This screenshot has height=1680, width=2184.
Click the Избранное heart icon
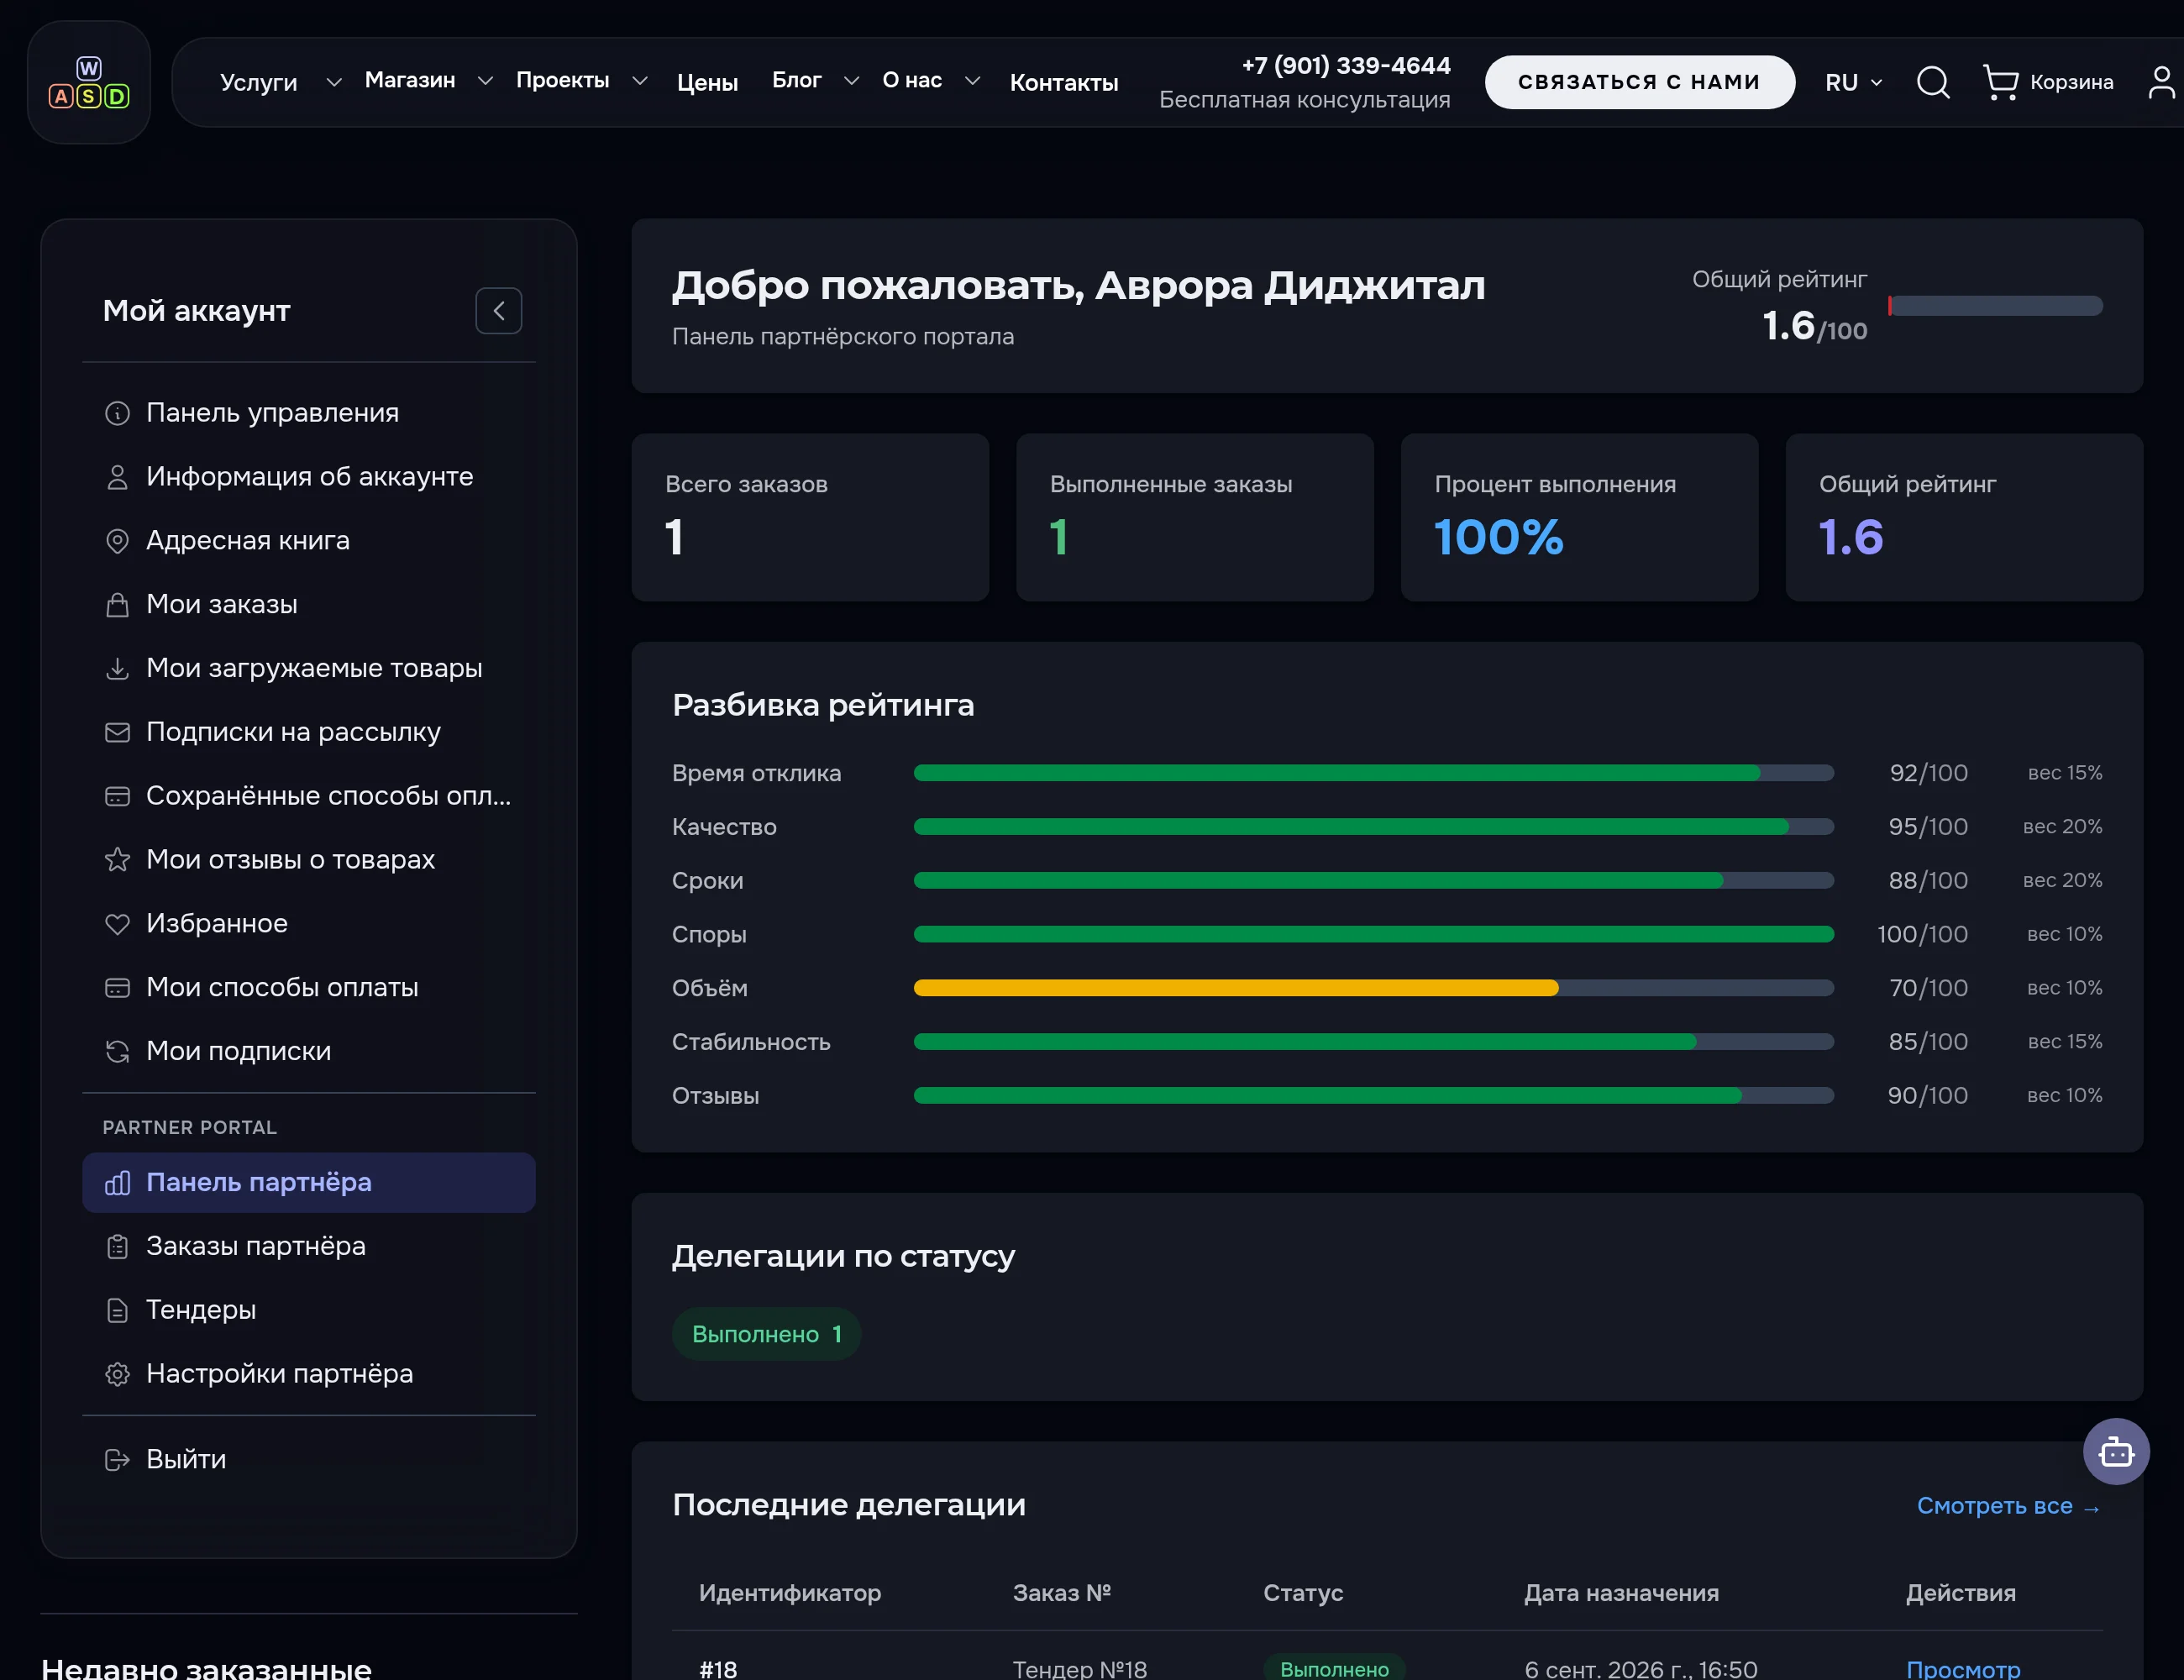click(x=117, y=924)
